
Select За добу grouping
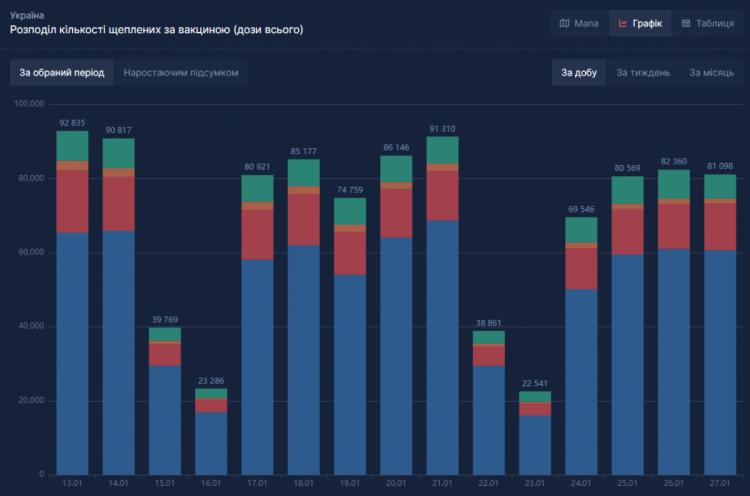point(579,73)
